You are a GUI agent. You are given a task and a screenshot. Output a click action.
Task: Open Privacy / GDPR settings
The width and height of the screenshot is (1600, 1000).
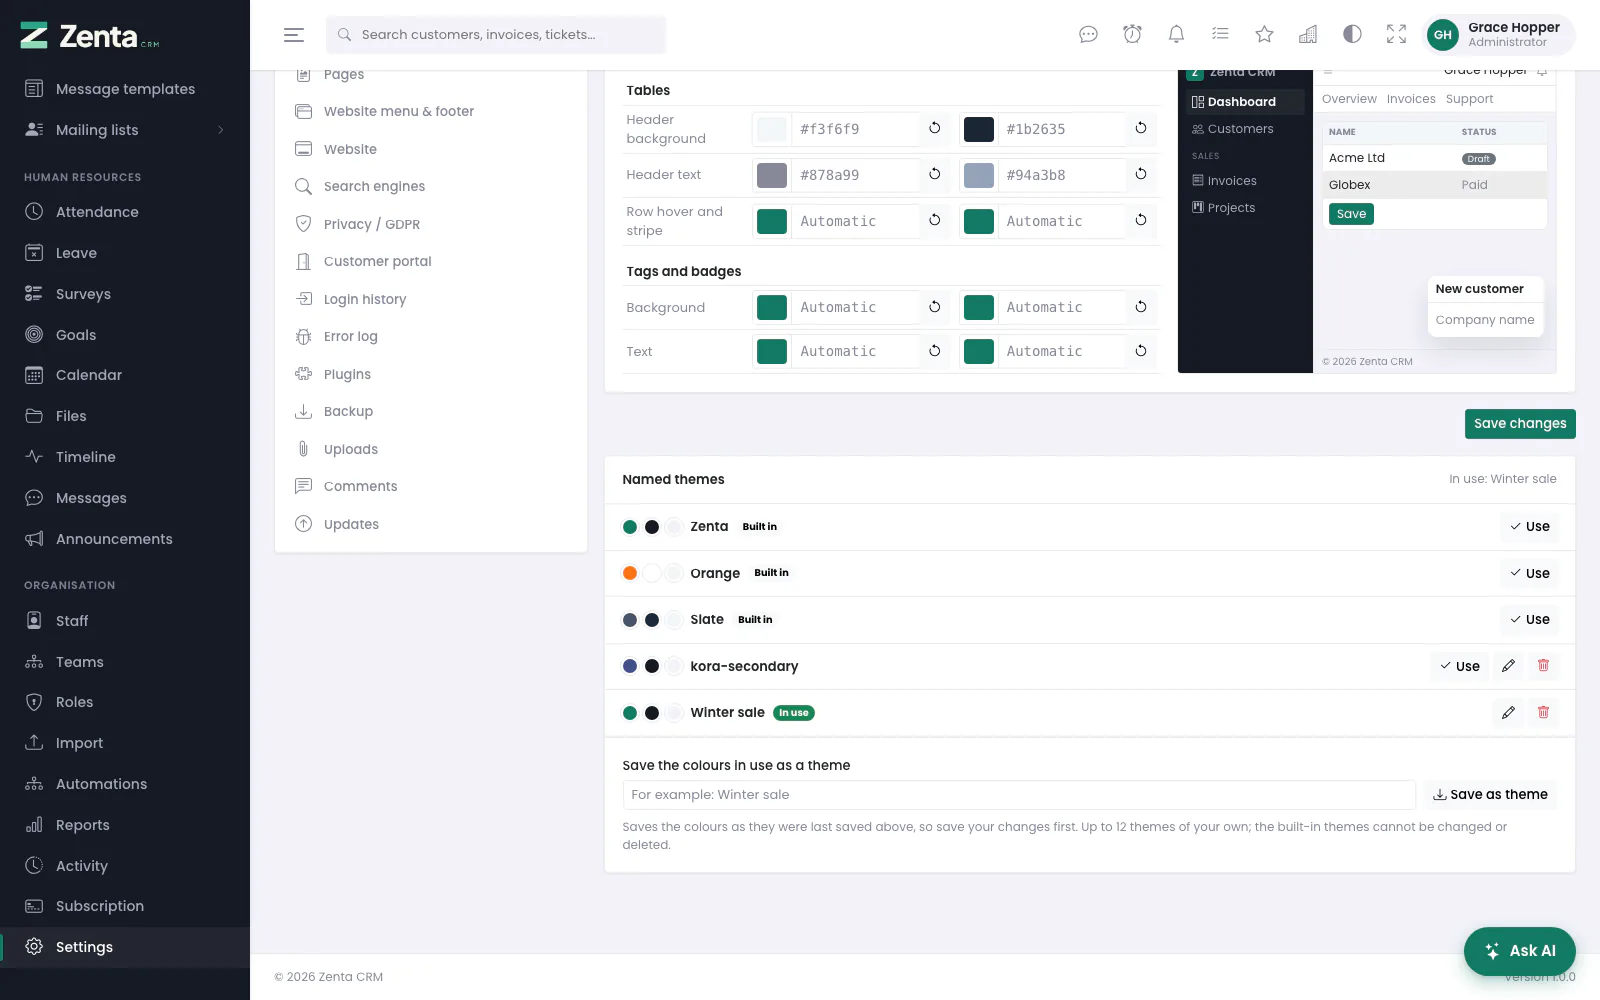(431, 224)
